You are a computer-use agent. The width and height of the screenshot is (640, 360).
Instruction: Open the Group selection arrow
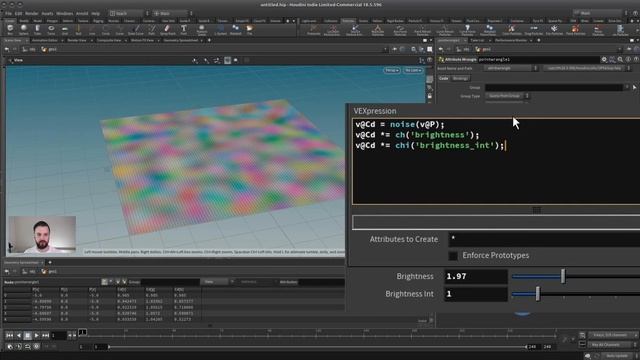(634, 87)
